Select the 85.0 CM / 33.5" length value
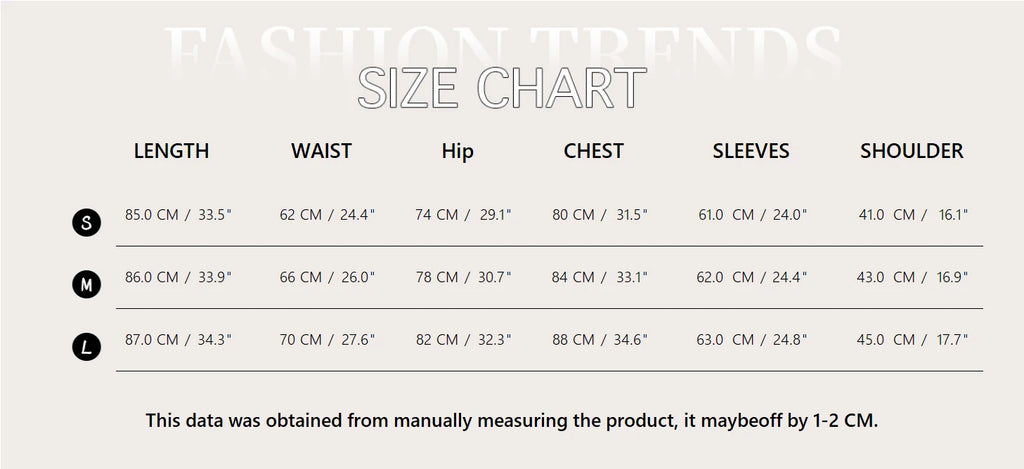The height and width of the screenshot is (469, 1024). click(x=178, y=214)
